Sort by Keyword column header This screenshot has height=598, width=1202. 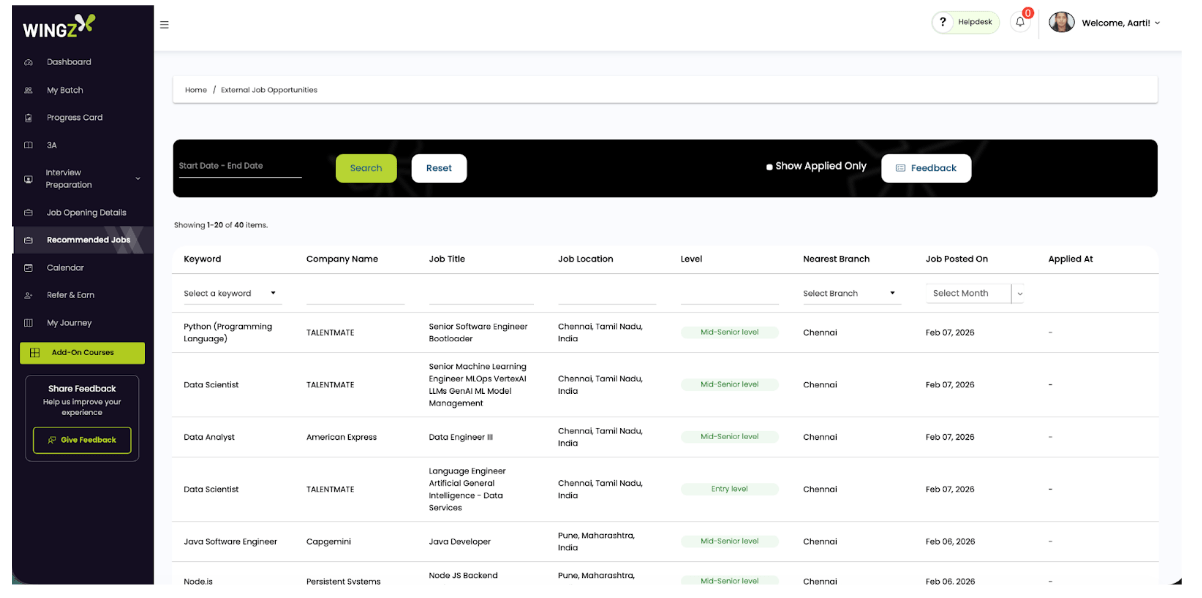click(203, 259)
